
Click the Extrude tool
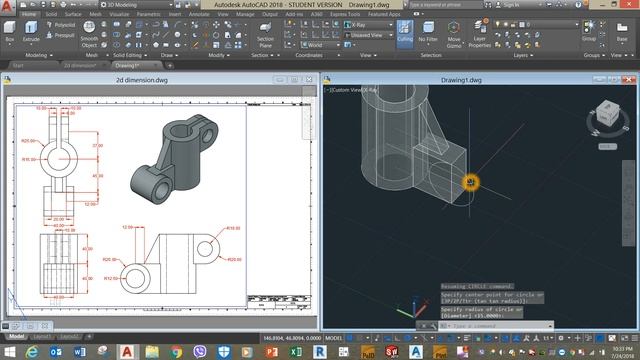pos(31,32)
